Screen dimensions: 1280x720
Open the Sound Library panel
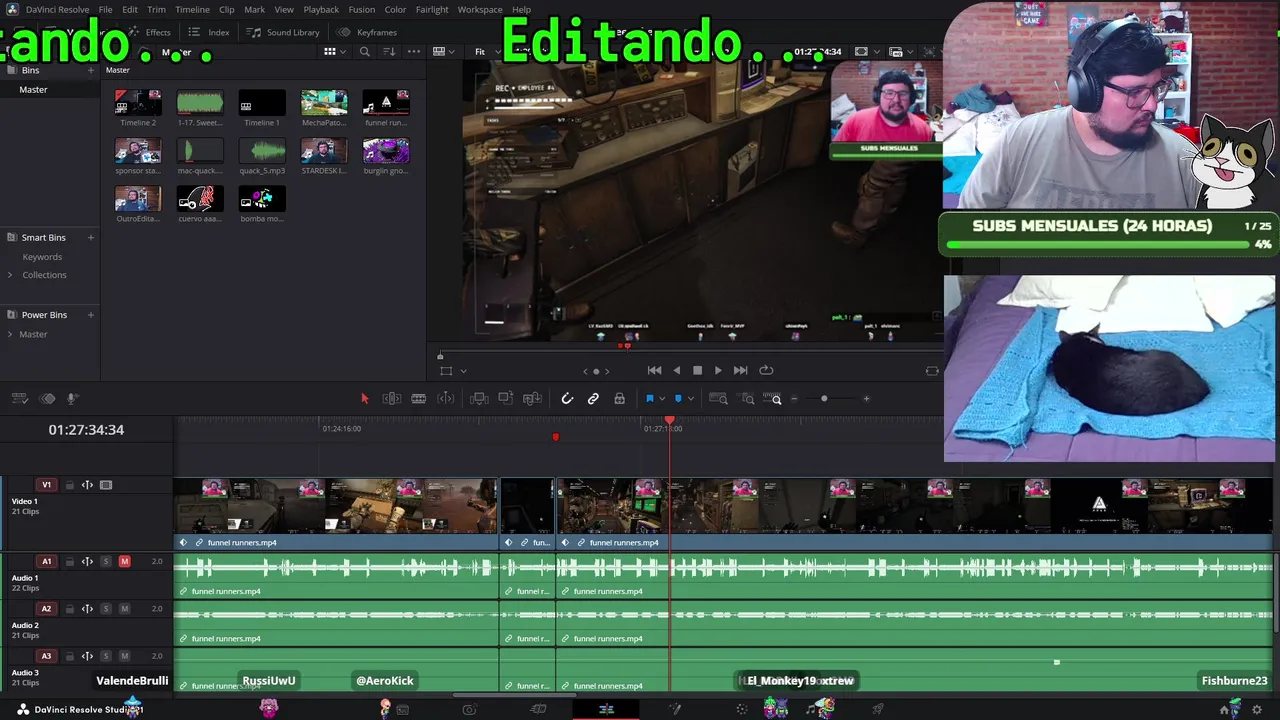coord(283,32)
